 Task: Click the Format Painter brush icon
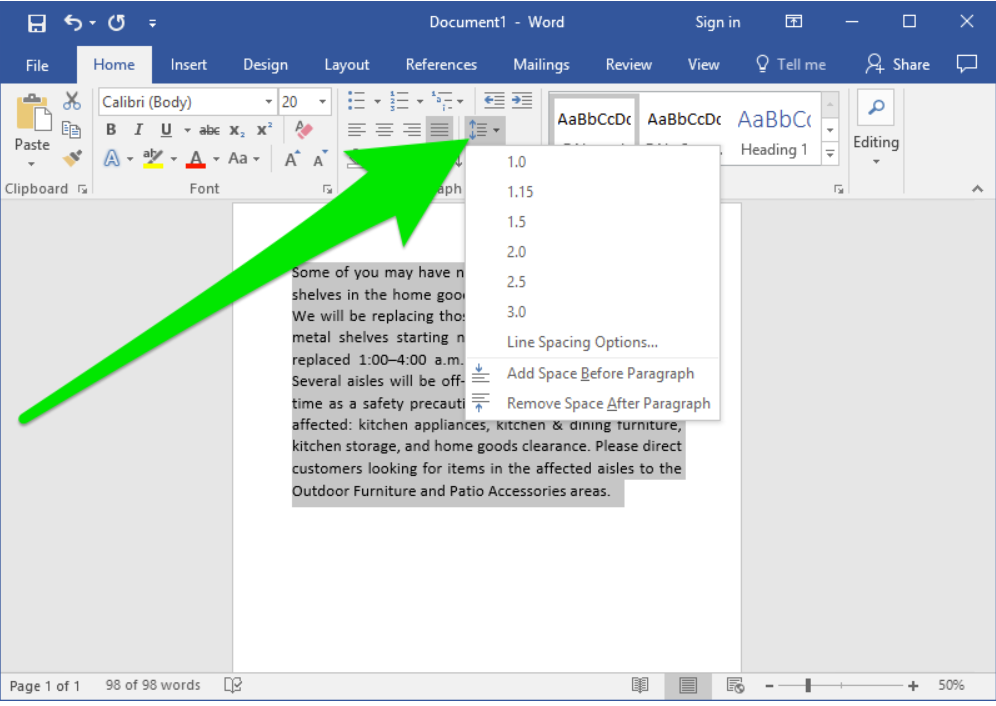coord(72,158)
